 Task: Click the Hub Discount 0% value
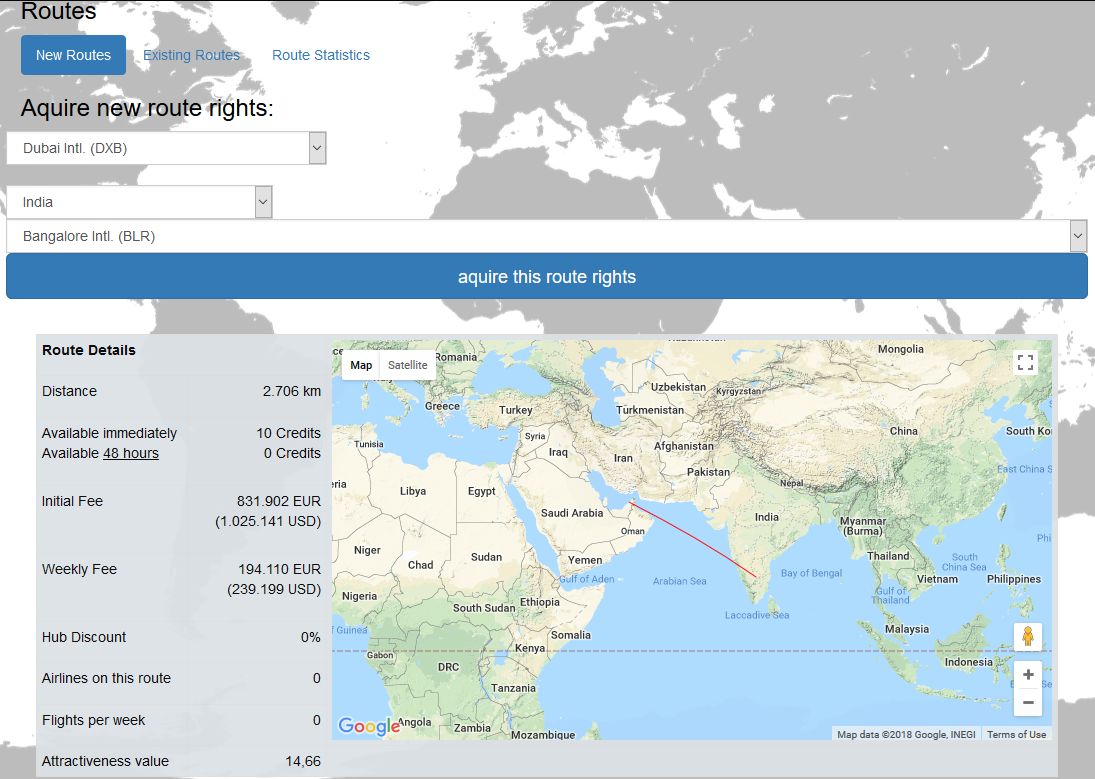[311, 637]
